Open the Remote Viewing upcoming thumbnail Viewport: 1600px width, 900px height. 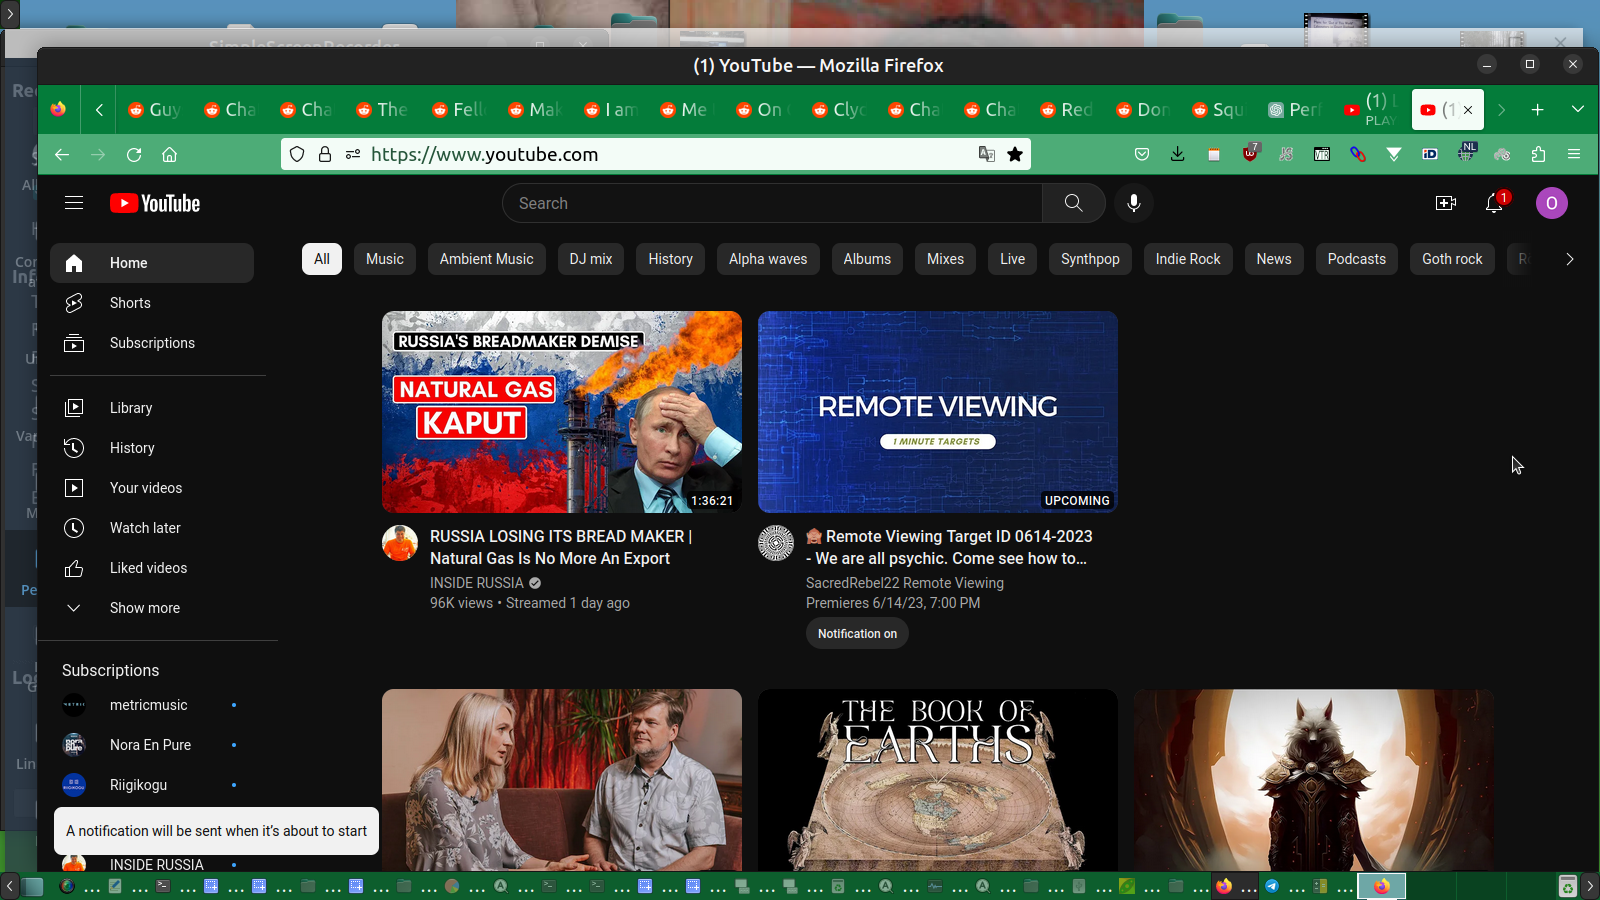938,412
